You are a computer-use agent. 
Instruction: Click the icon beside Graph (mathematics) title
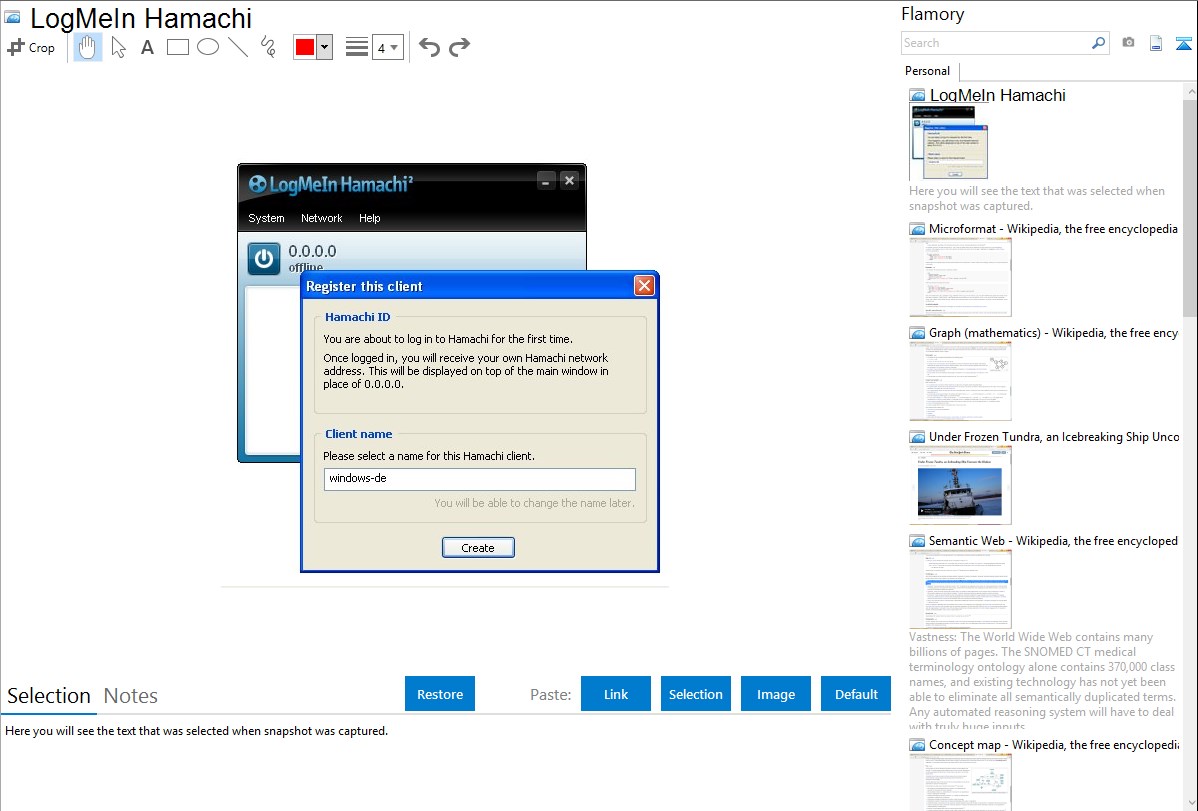917,333
